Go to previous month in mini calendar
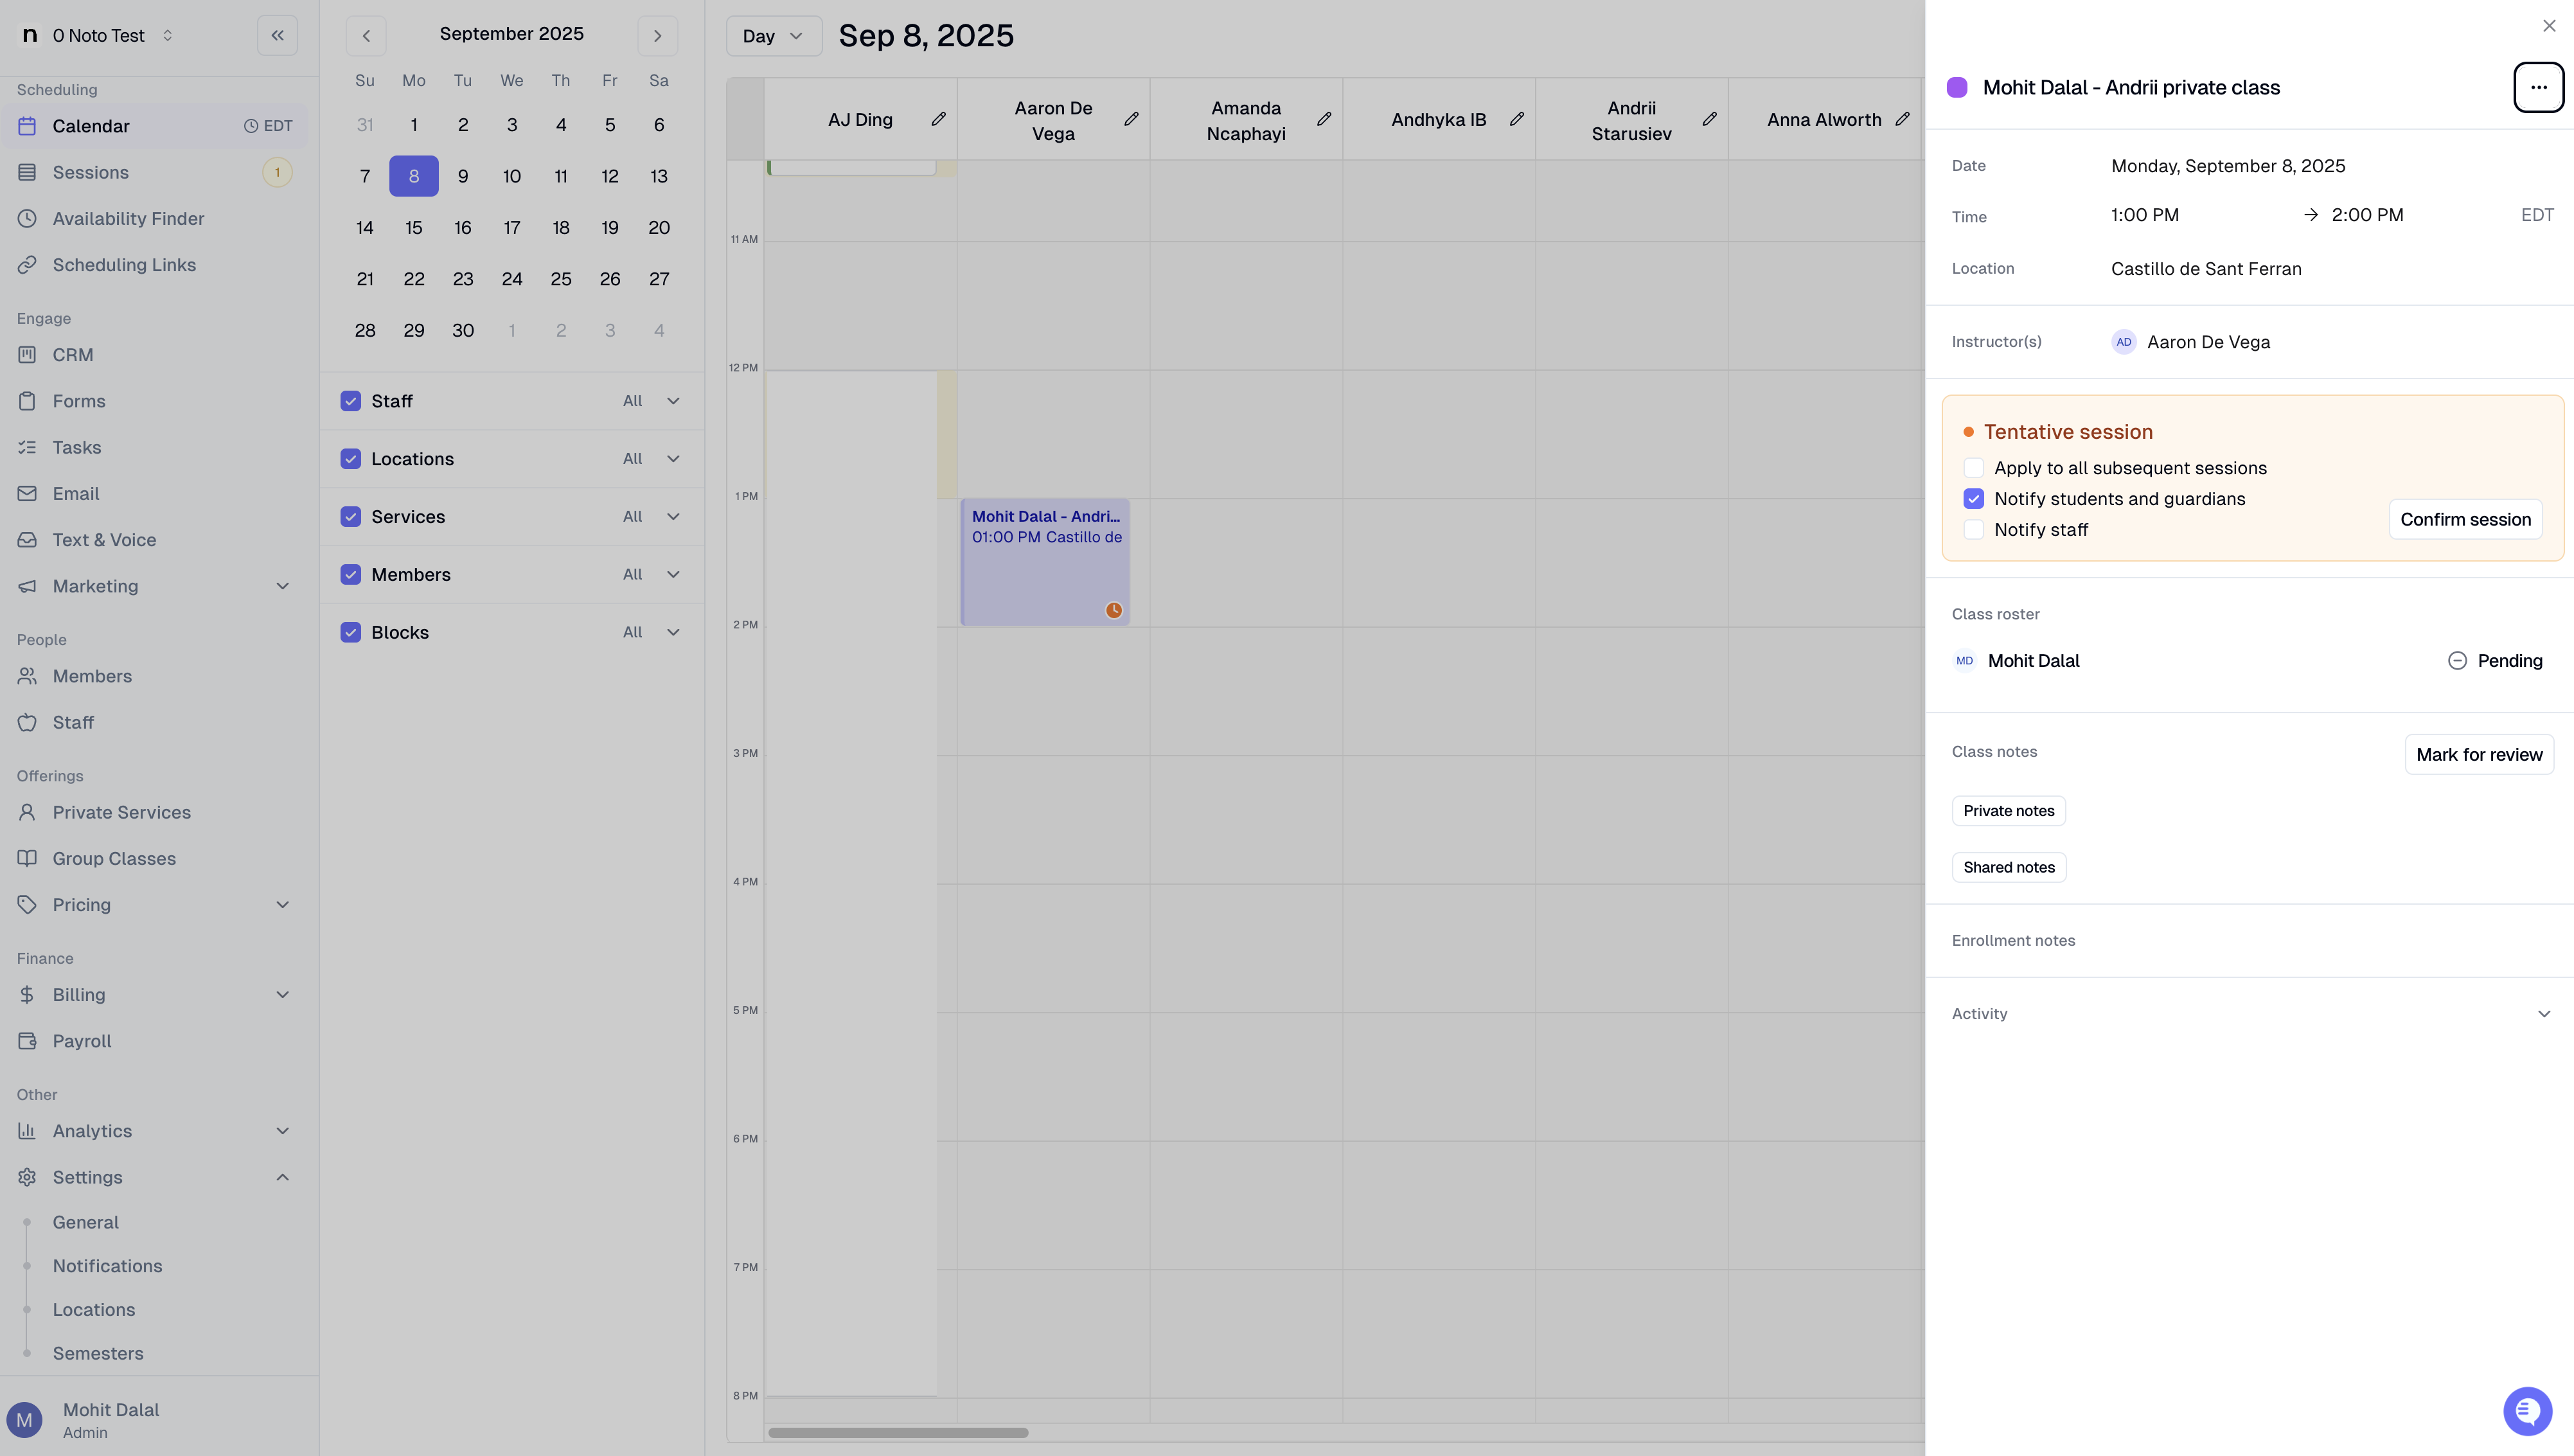The width and height of the screenshot is (2574, 1456). coord(366,35)
